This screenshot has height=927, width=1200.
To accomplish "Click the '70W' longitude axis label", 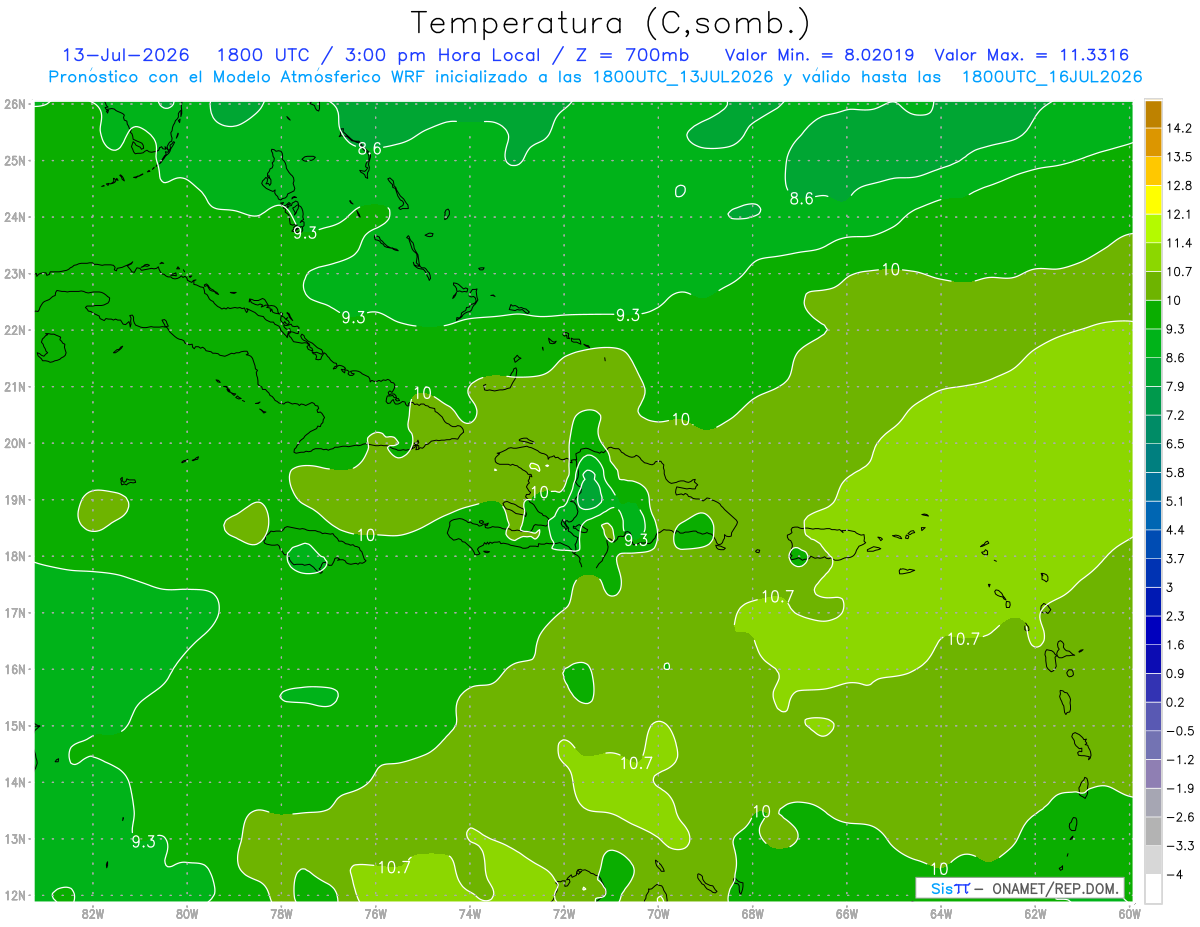I will (658, 913).
